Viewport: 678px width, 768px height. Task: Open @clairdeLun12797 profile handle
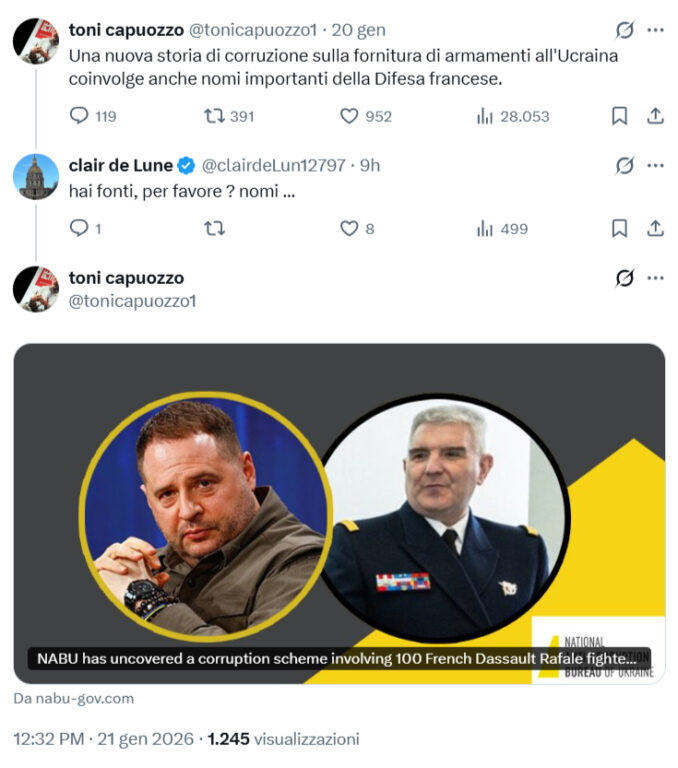(x=274, y=166)
